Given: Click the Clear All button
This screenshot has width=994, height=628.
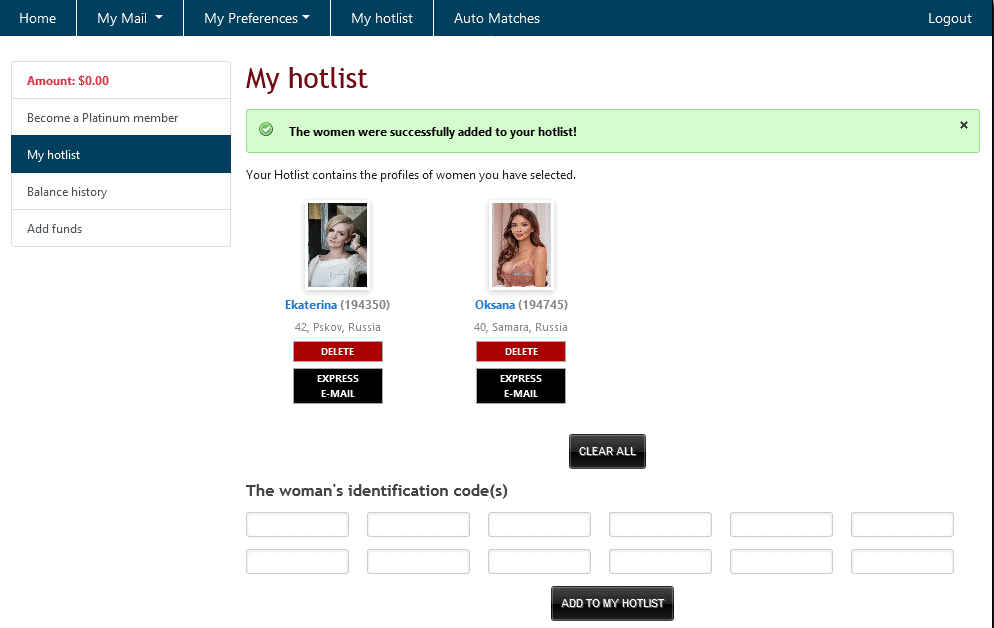Looking at the screenshot, I should click(x=607, y=451).
